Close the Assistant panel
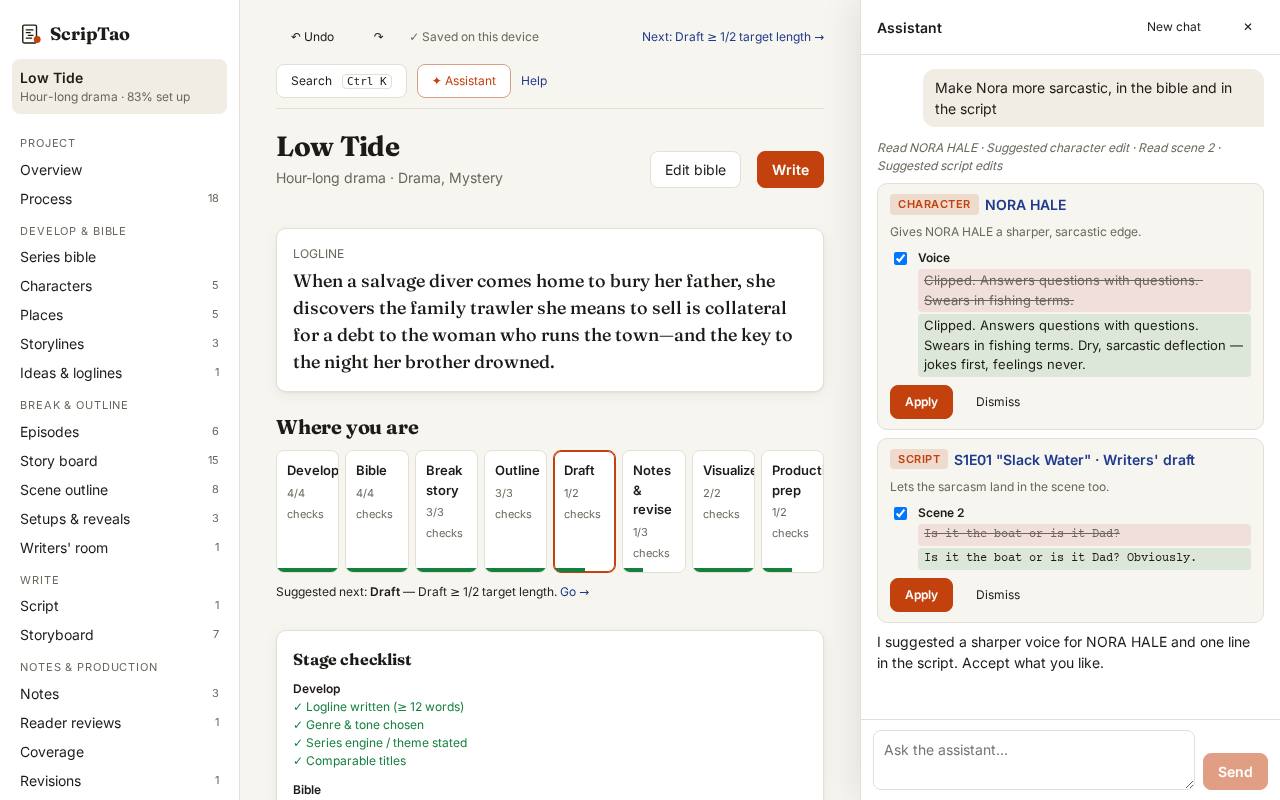The width and height of the screenshot is (1280, 800). [x=1248, y=27]
